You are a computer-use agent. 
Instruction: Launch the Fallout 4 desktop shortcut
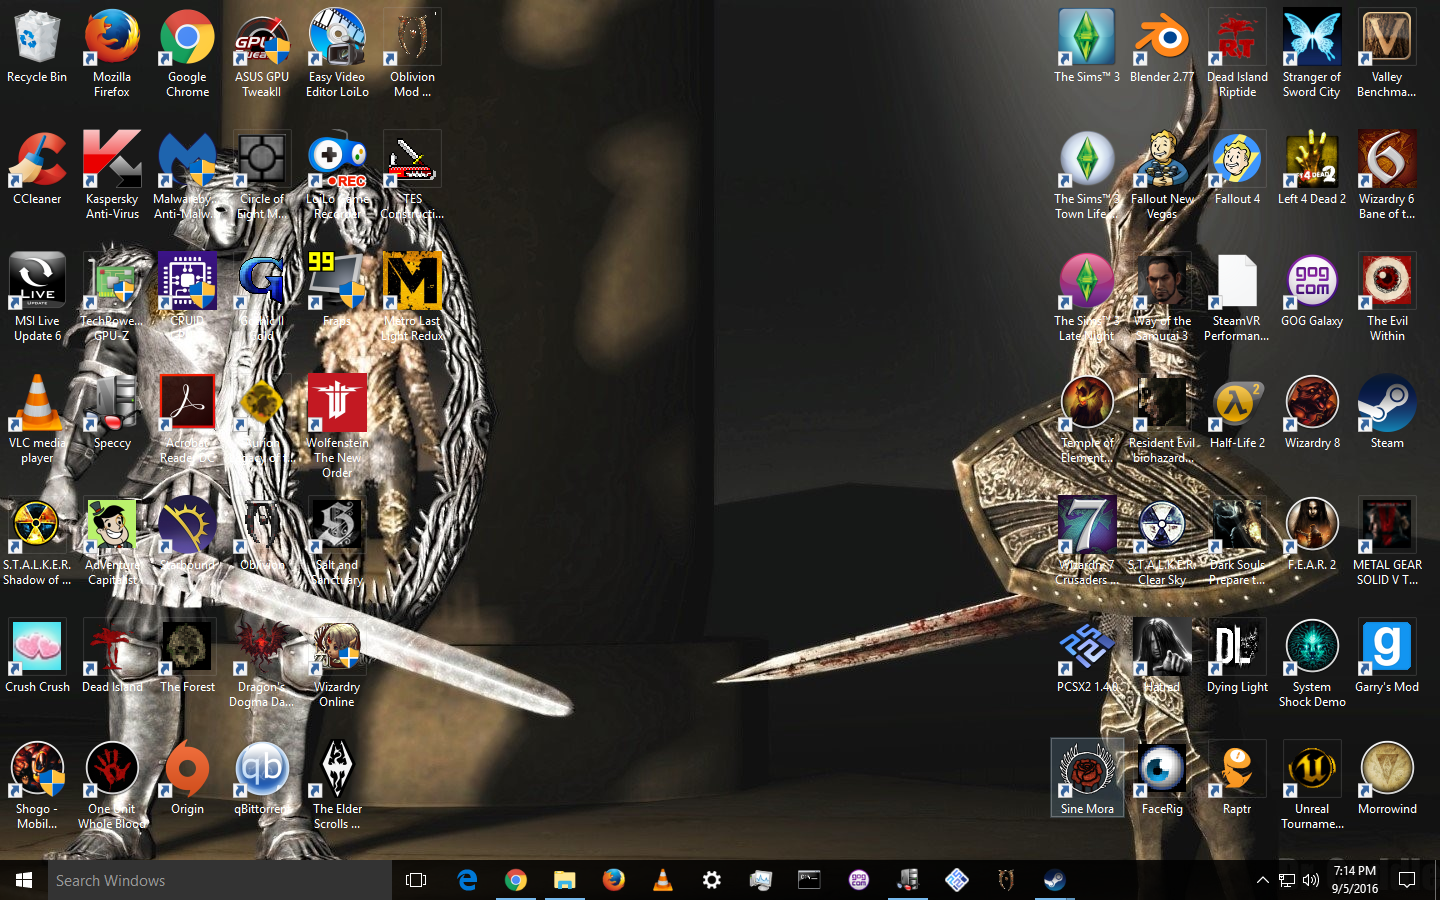point(1237,169)
